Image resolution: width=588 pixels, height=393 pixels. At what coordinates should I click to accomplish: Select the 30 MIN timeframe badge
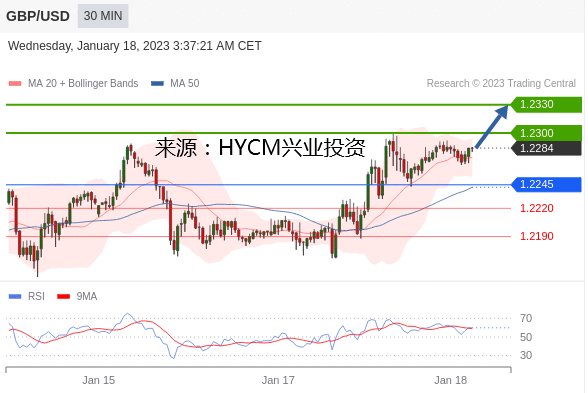click(103, 16)
